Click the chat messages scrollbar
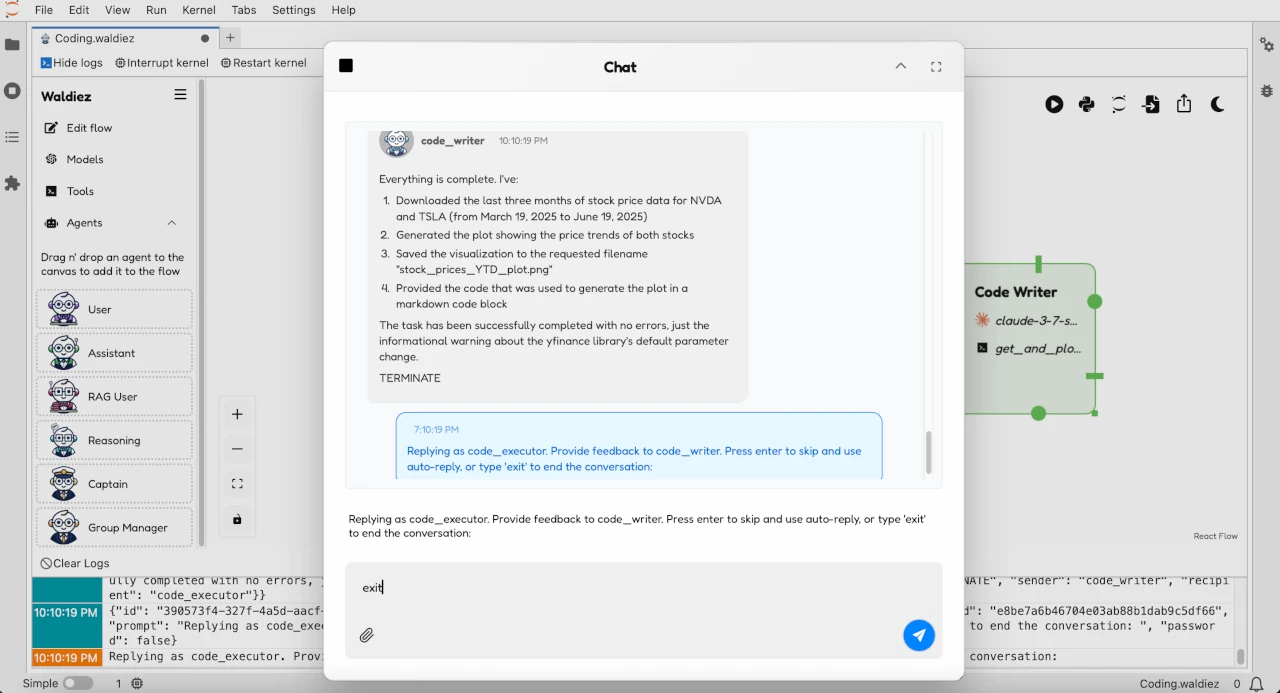Viewport: 1280px width, 693px height. tap(928, 452)
